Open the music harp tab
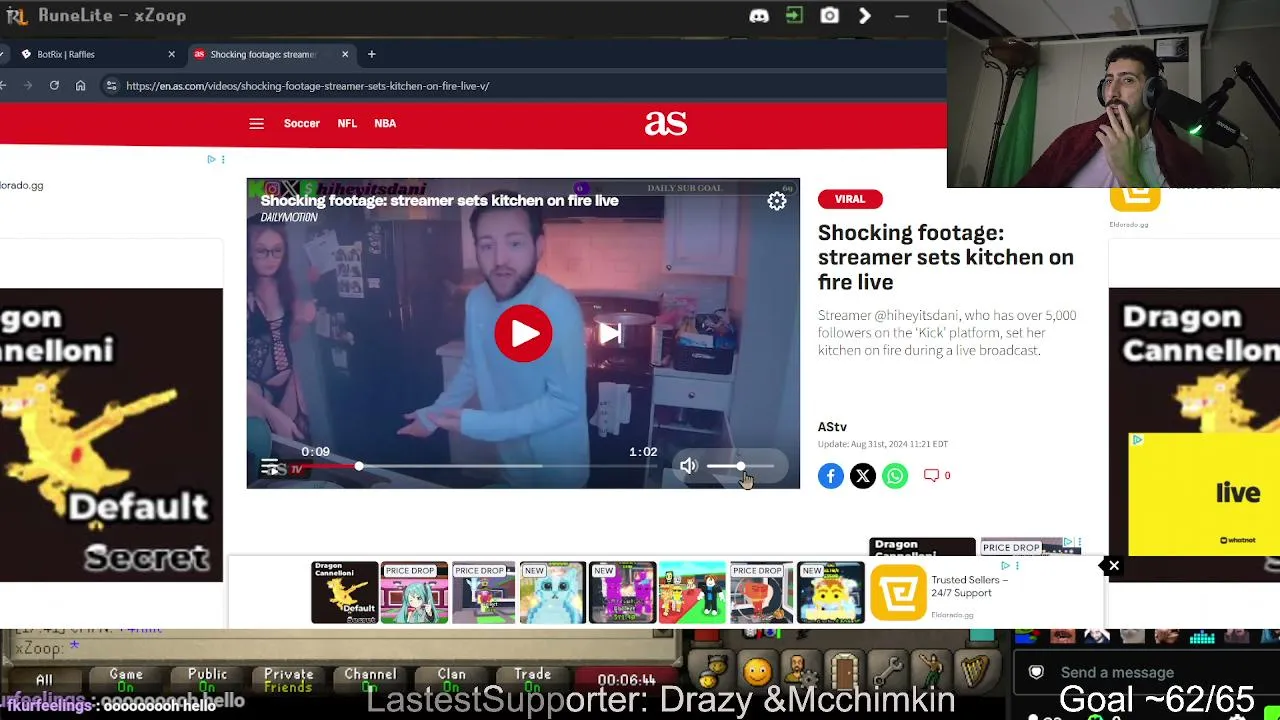The height and width of the screenshot is (720, 1280). [x=975, y=672]
